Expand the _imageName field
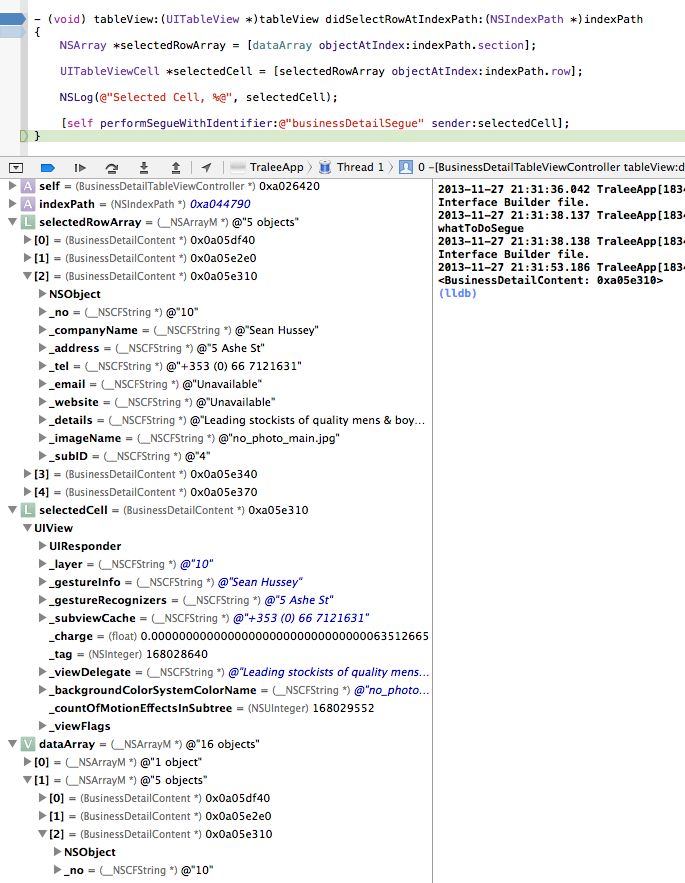 coord(42,438)
